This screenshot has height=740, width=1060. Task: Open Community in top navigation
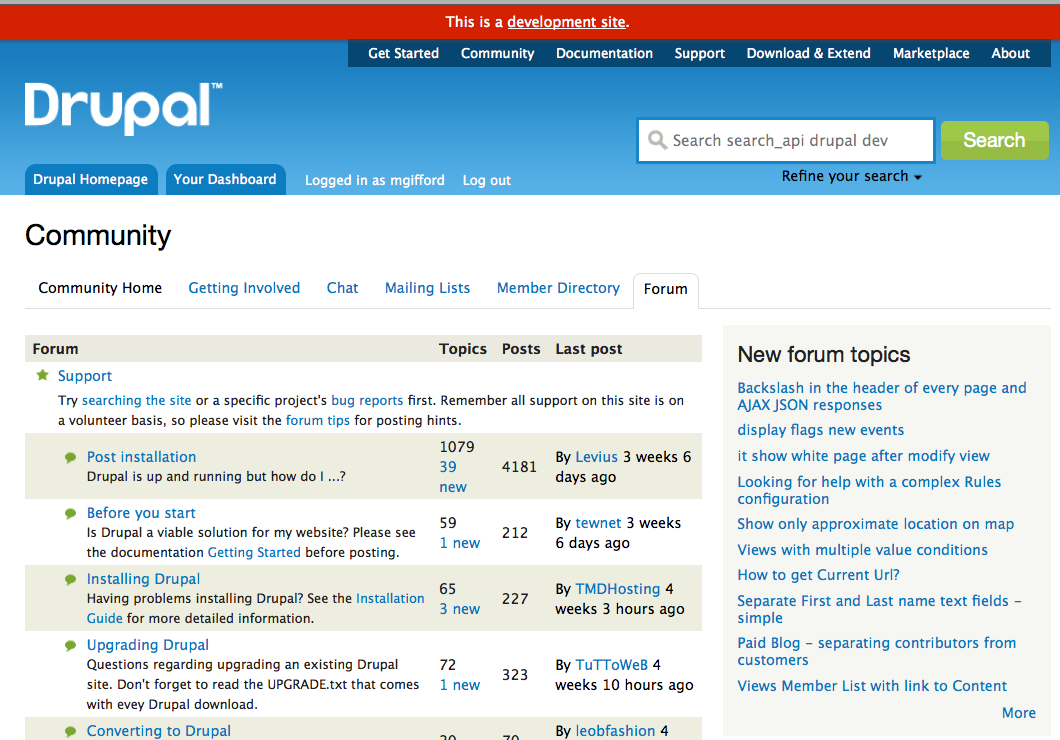tap(498, 53)
